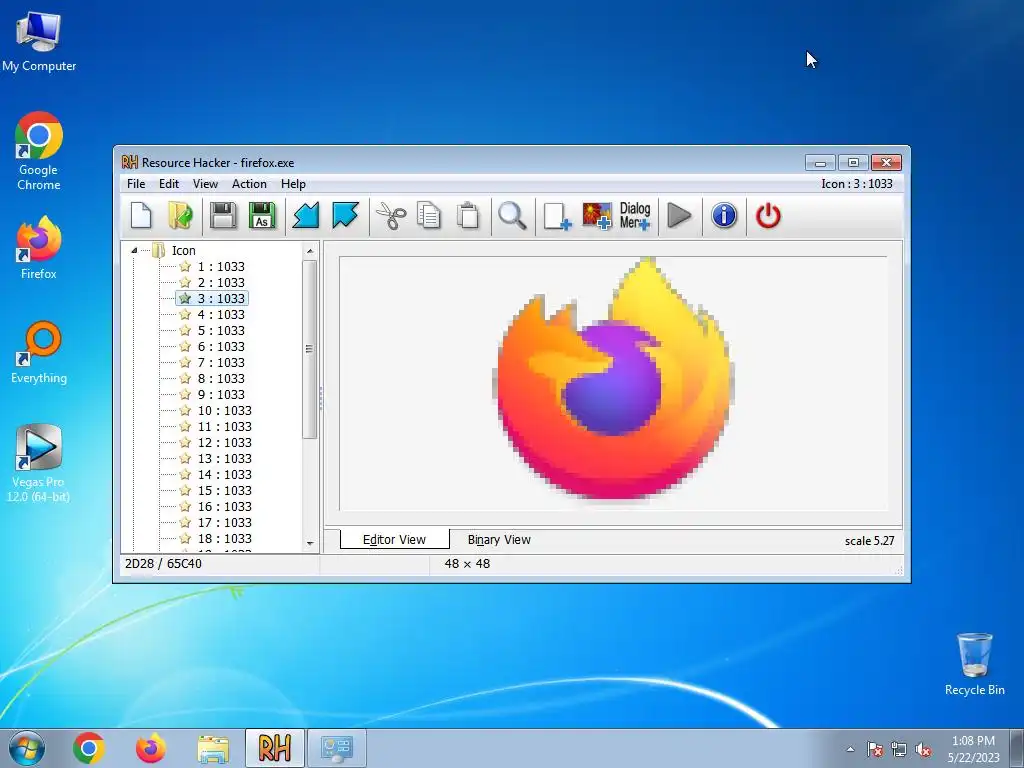Image resolution: width=1024 pixels, height=768 pixels.
Task: Click the export resource up-arrow icon
Action: (345, 216)
